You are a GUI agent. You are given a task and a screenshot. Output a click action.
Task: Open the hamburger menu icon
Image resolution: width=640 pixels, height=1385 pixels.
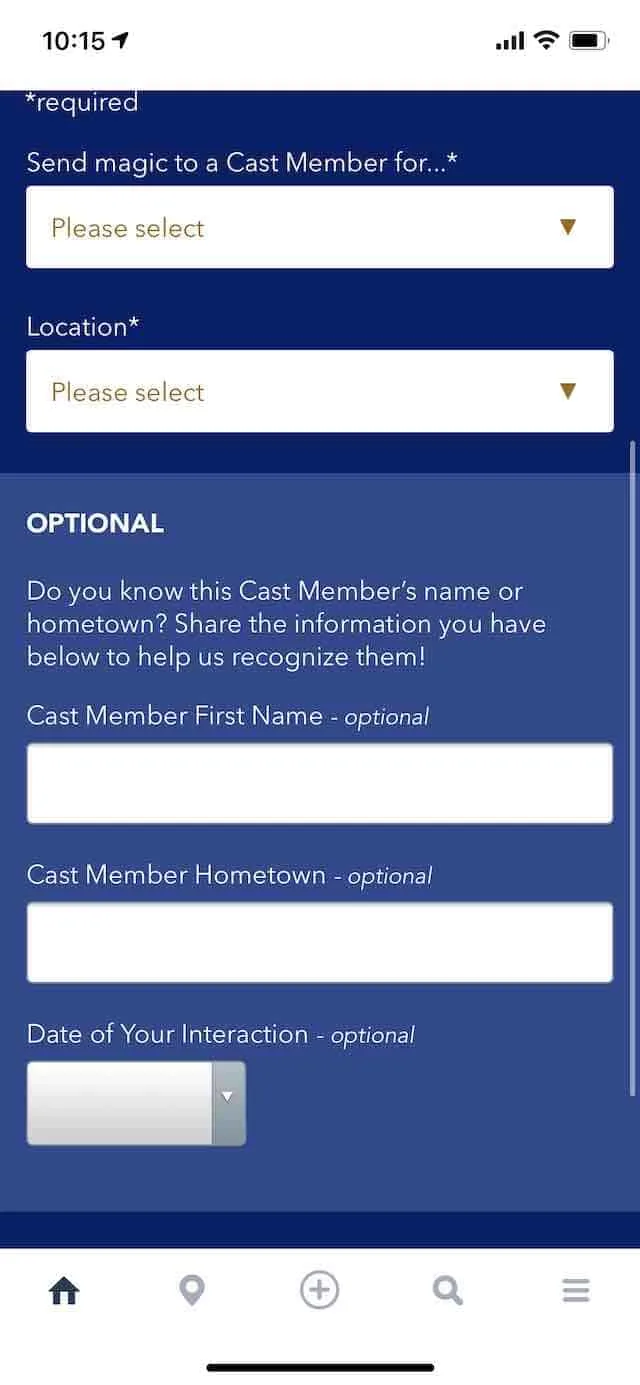tap(576, 1291)
